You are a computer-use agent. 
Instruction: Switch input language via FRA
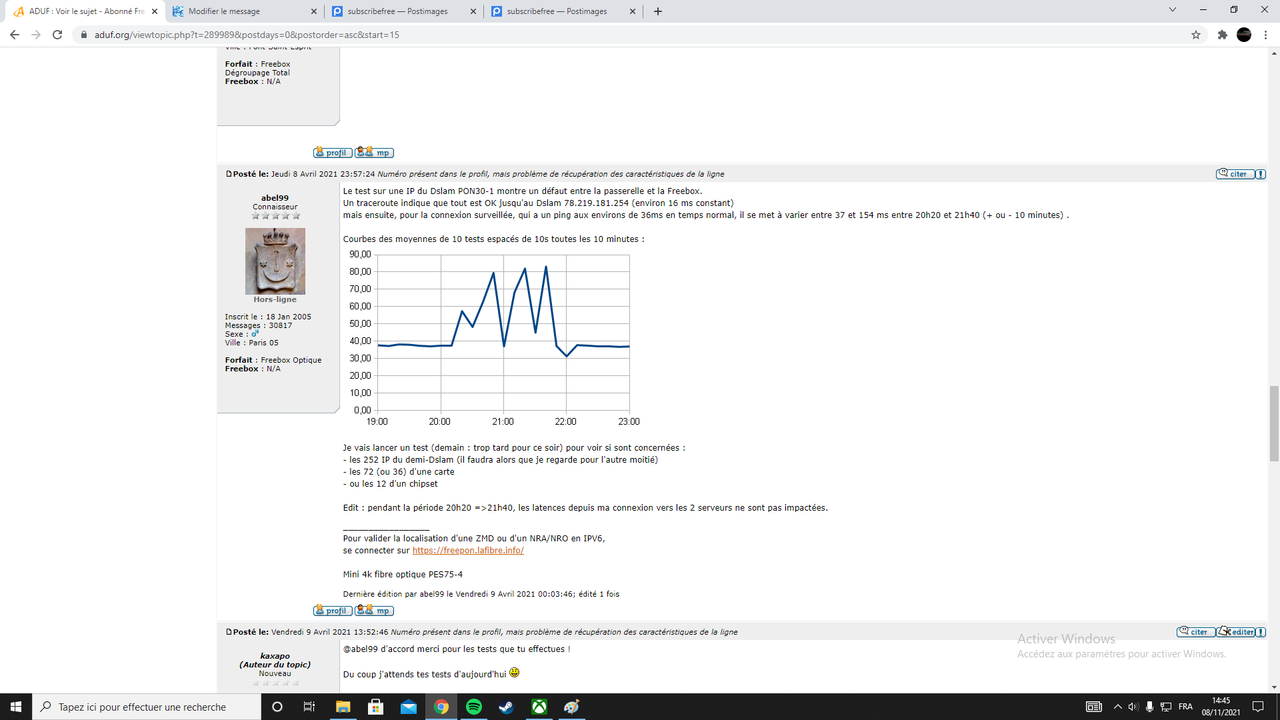point(1185,707)
